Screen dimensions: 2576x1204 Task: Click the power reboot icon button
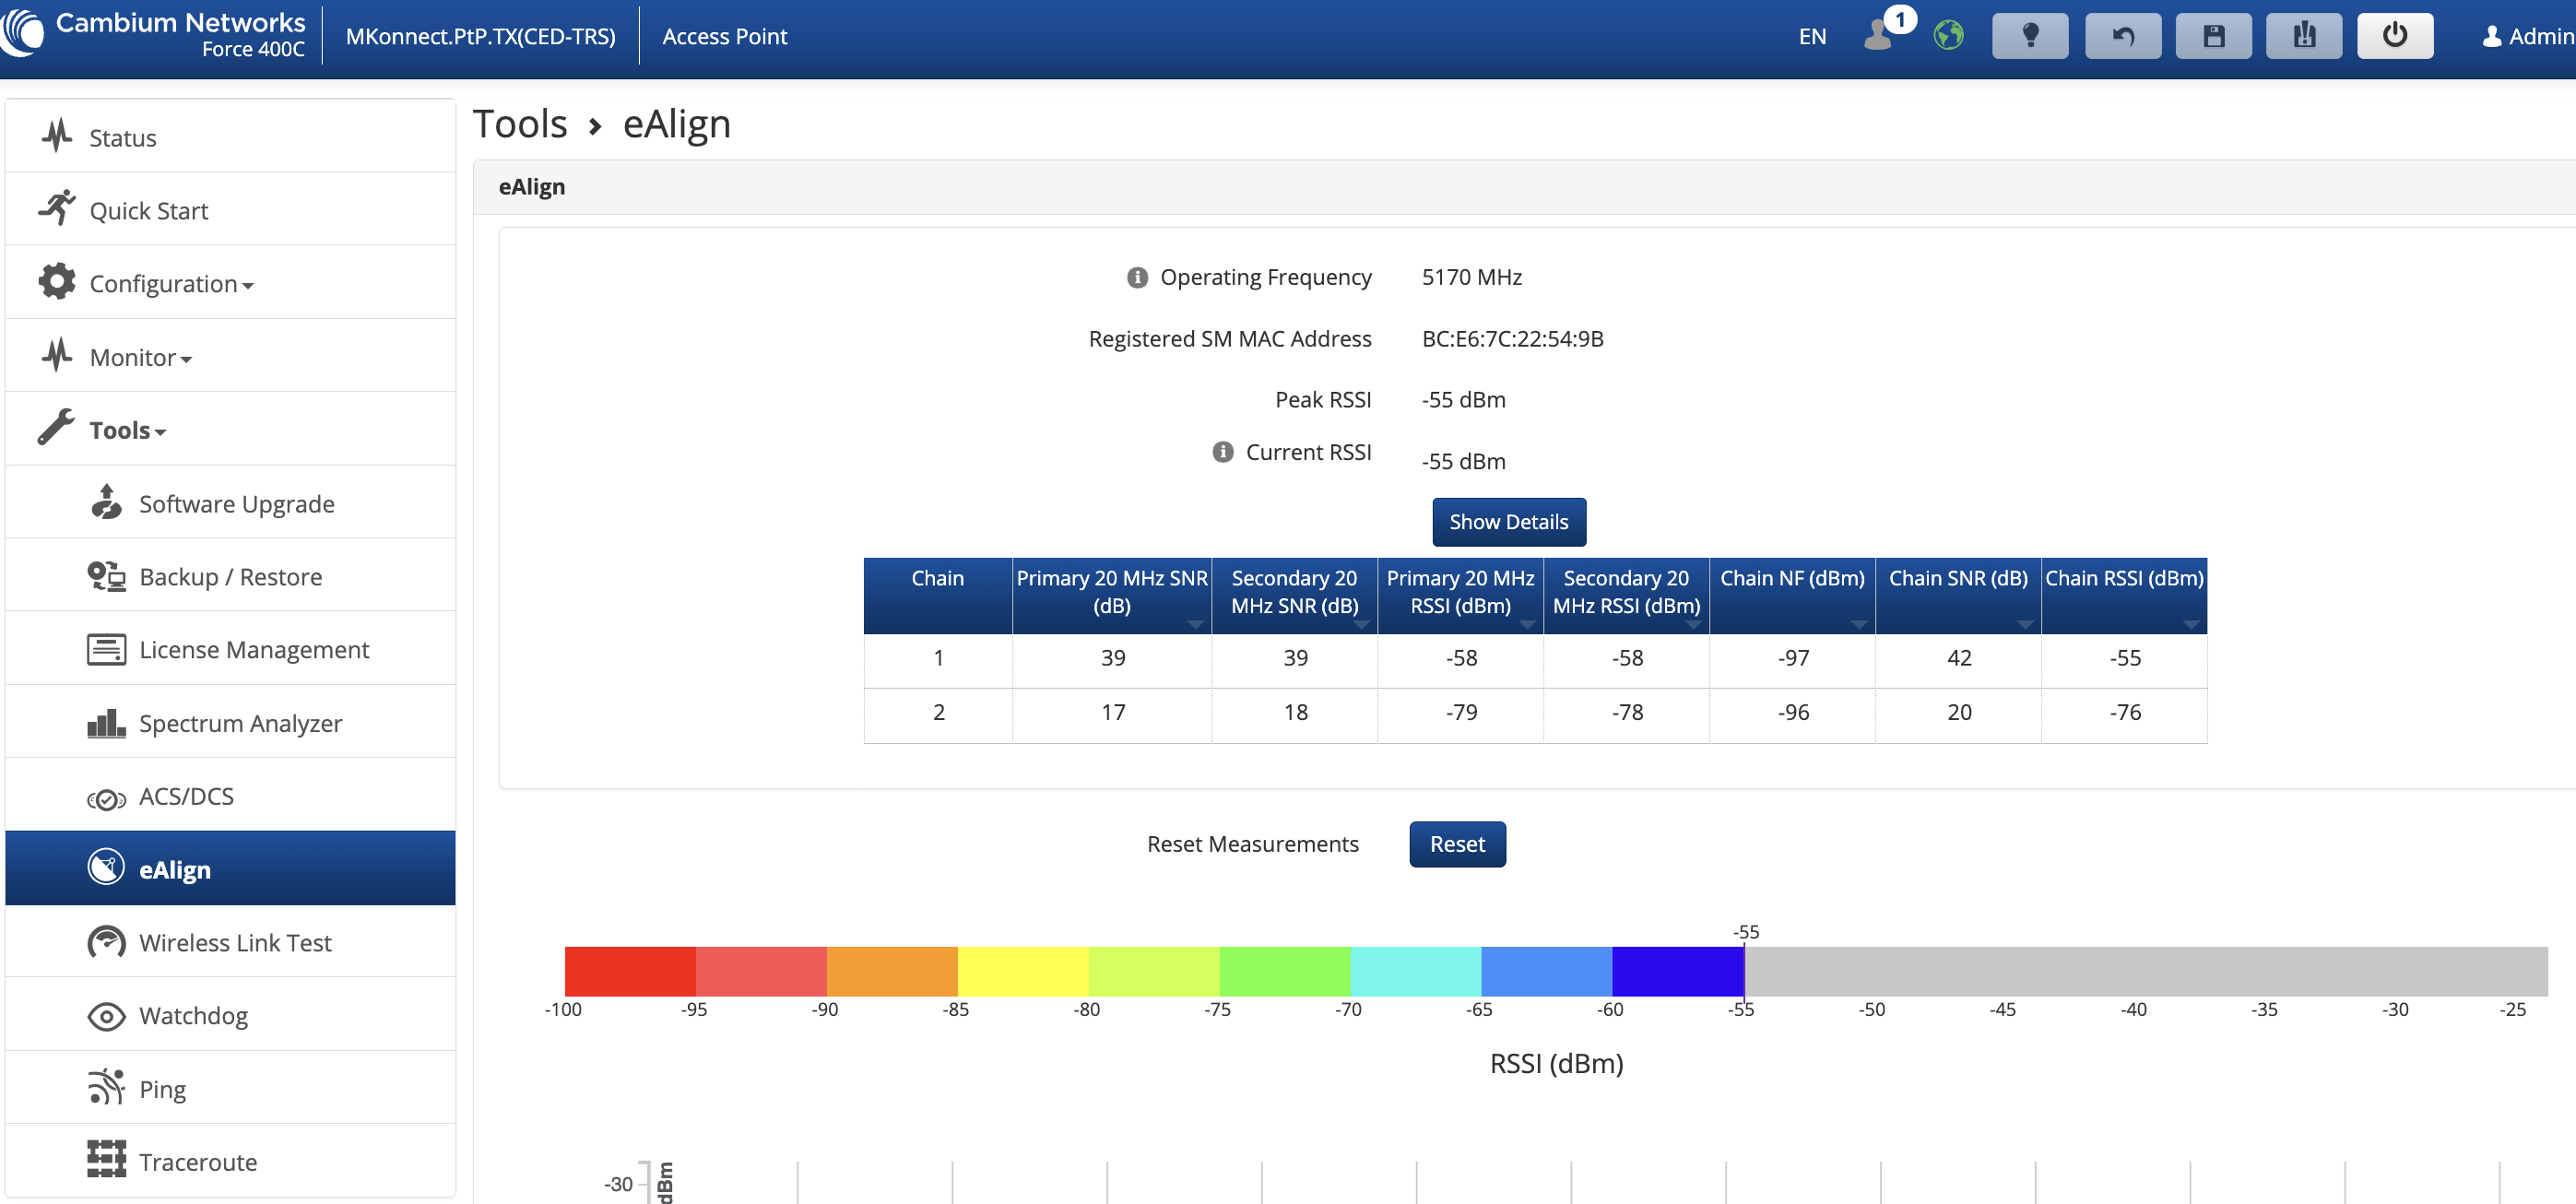pyautogui.click(x=2394, y=36)
